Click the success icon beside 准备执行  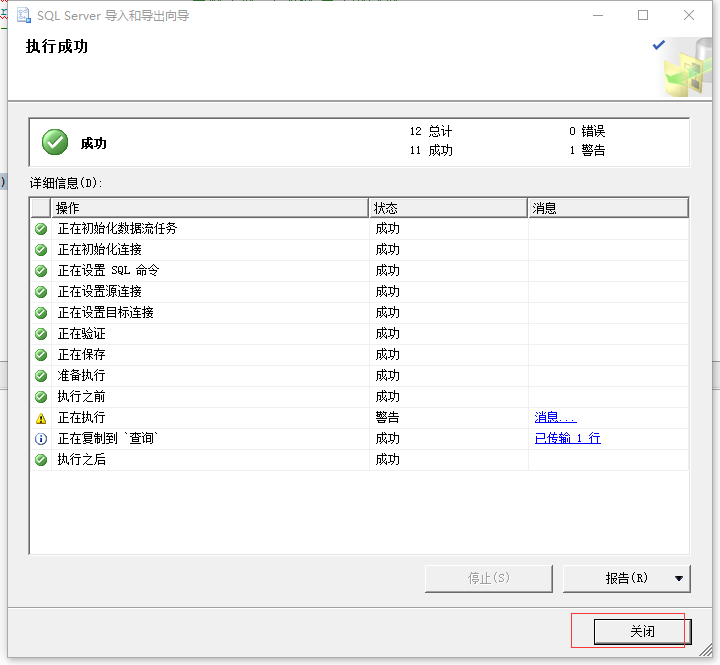[41, 376]
